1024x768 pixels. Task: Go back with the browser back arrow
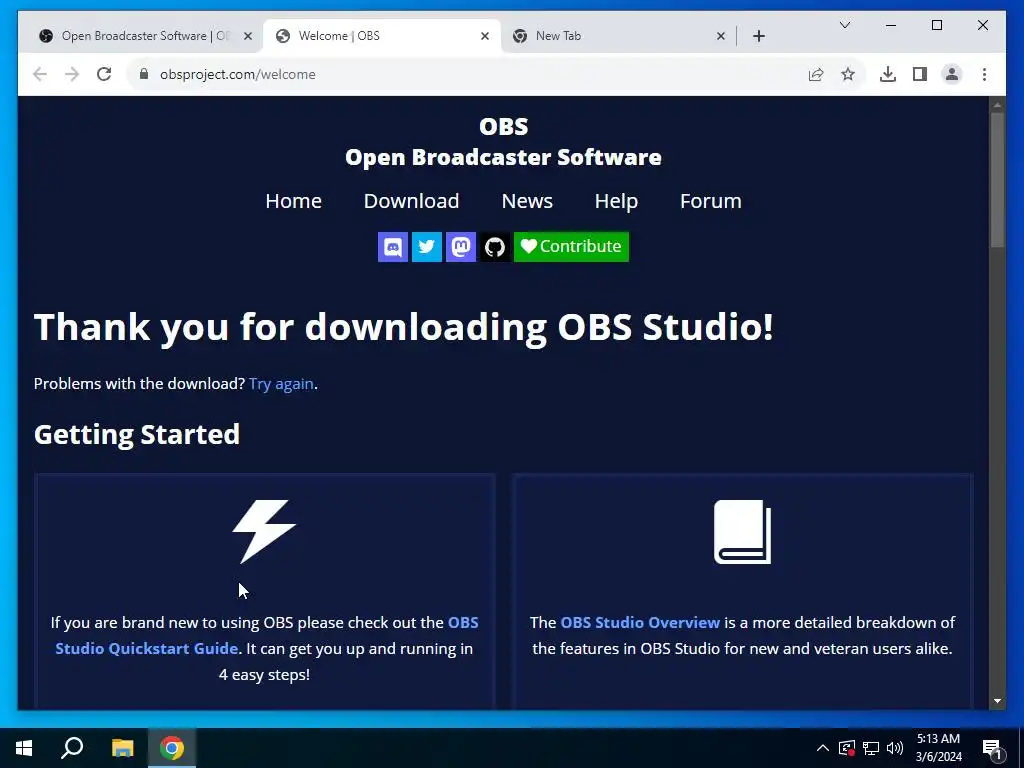pyautogui.click(x=40, y=74)
